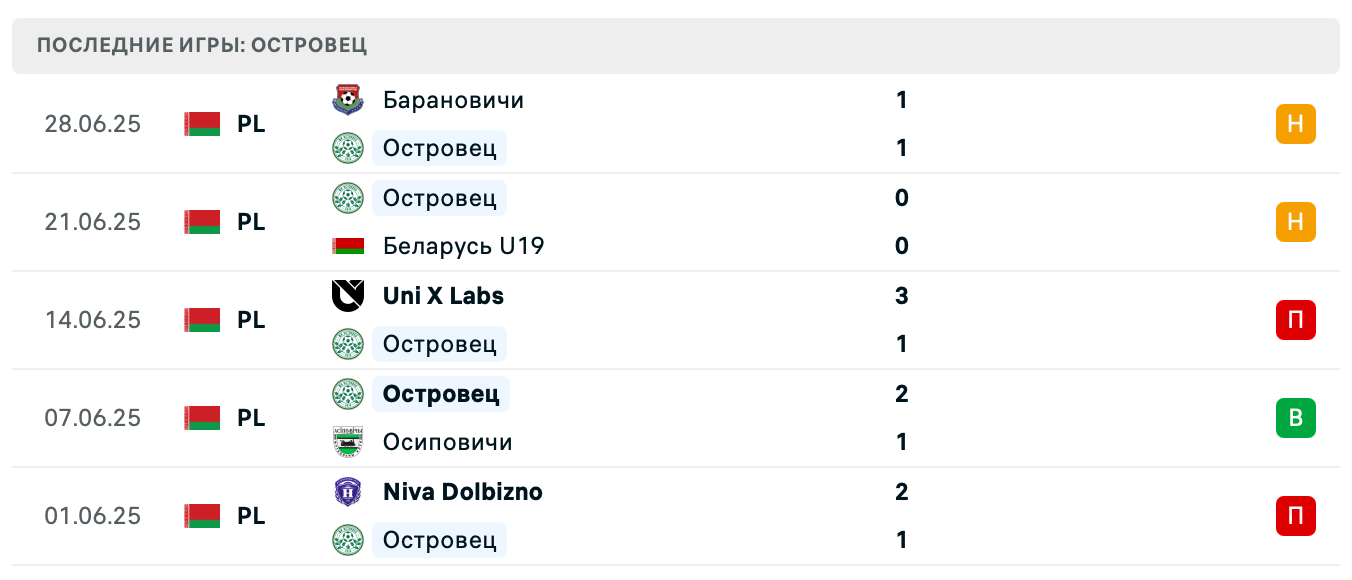Click the Барановичи club crest icon
Screen dimensions: 1352x580
click(x=348, y=100)
